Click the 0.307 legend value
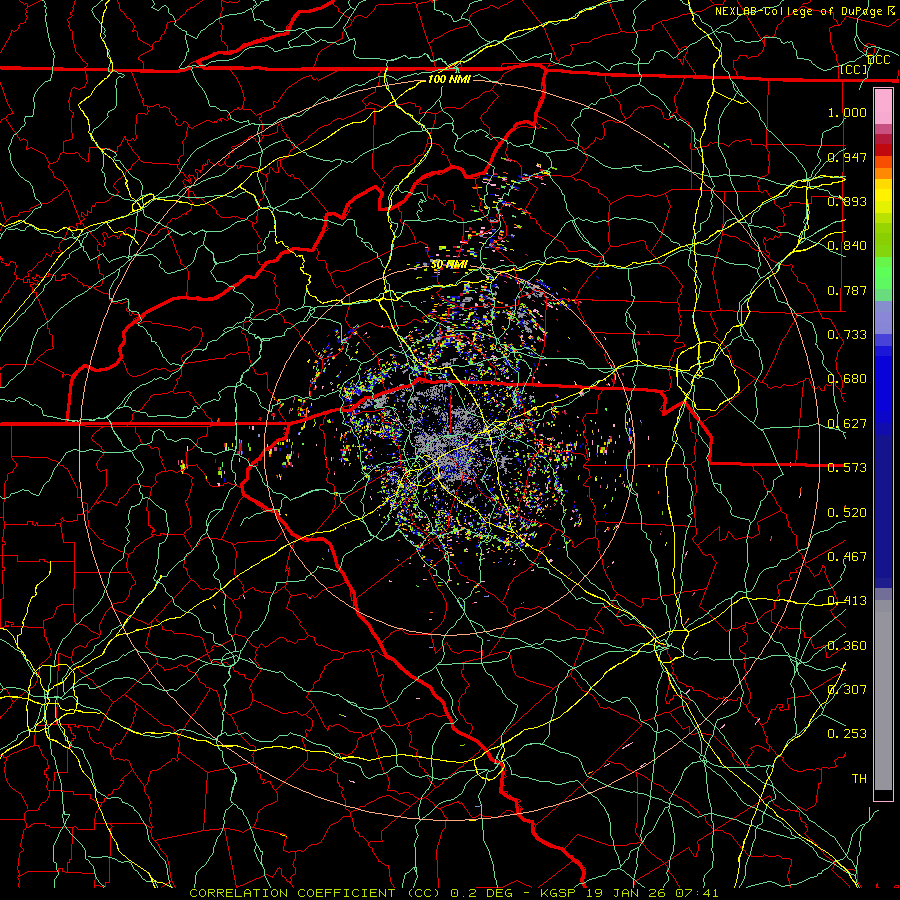Viewport: 900px width, 900px height. tap(847, 690)
